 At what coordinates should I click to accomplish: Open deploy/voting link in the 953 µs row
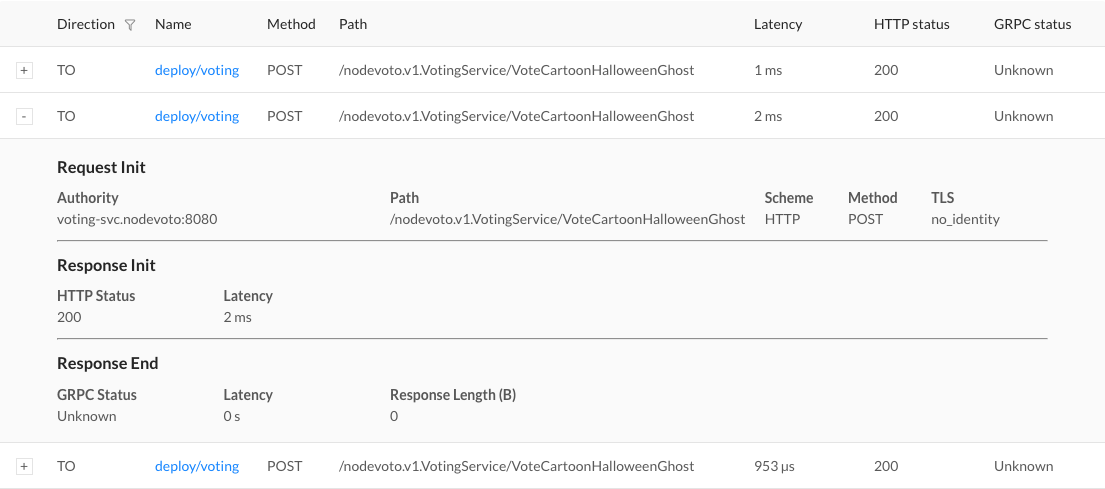[x=197, y=467]
